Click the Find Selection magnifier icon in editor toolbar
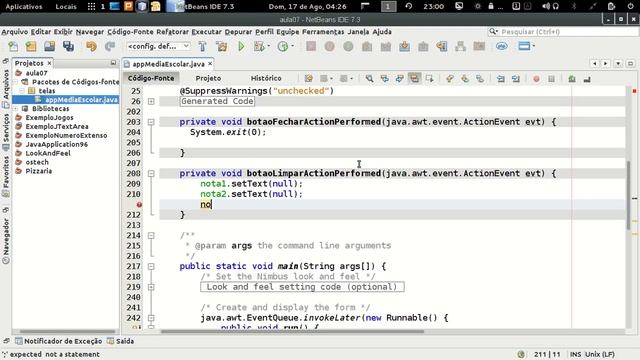 pyautogui.click(x=369, y=78)
